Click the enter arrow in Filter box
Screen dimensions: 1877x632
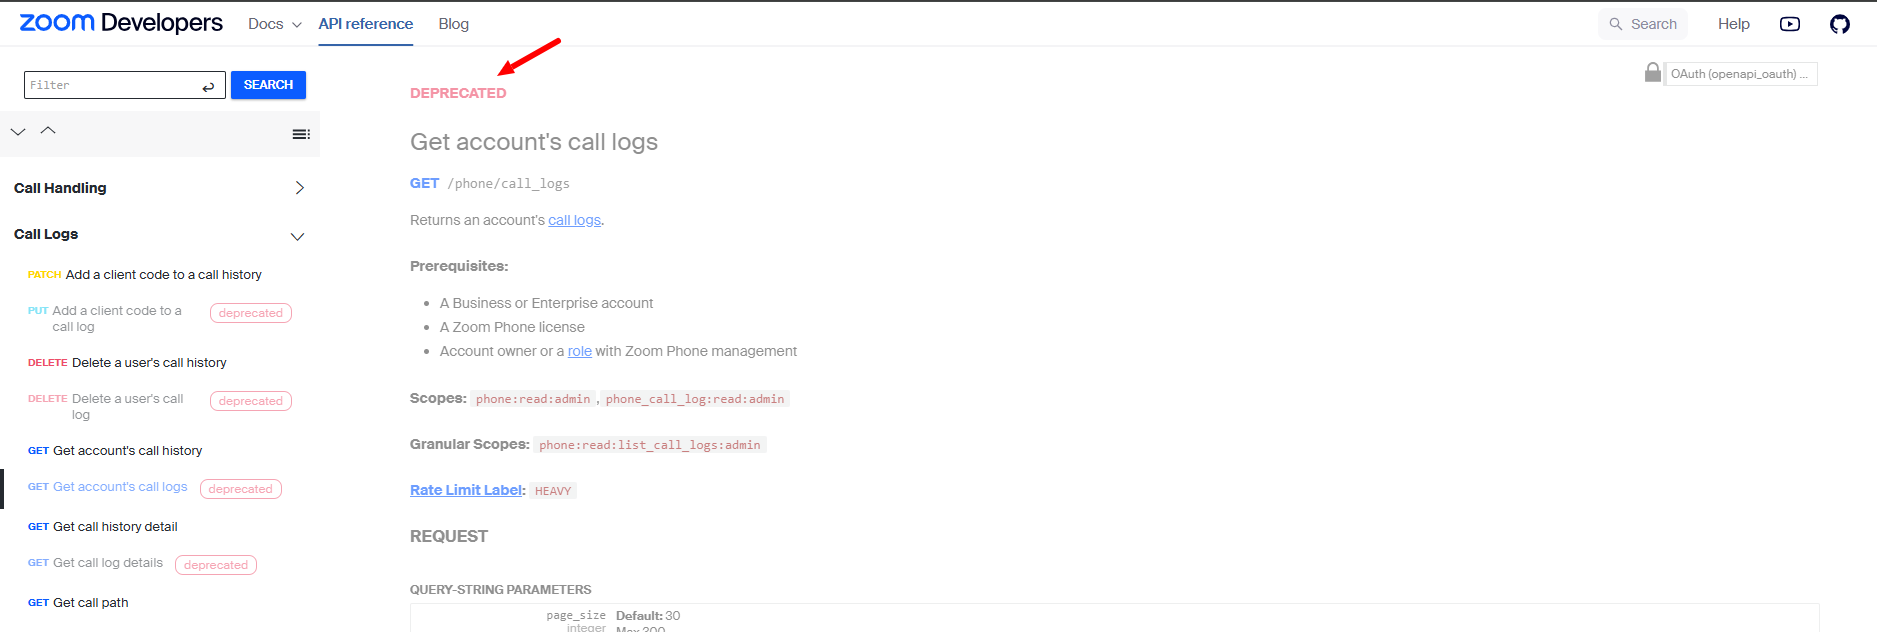pos(208,86)
